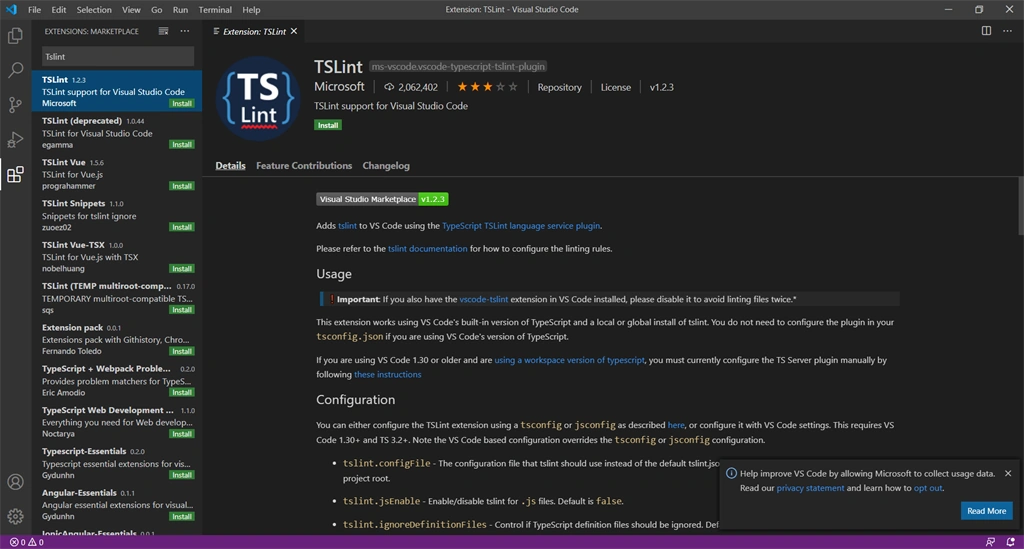Viewport: 1024px width, 549px height.
Task: Click the details page vertical scrollbar
Action: coord(1021,206)
